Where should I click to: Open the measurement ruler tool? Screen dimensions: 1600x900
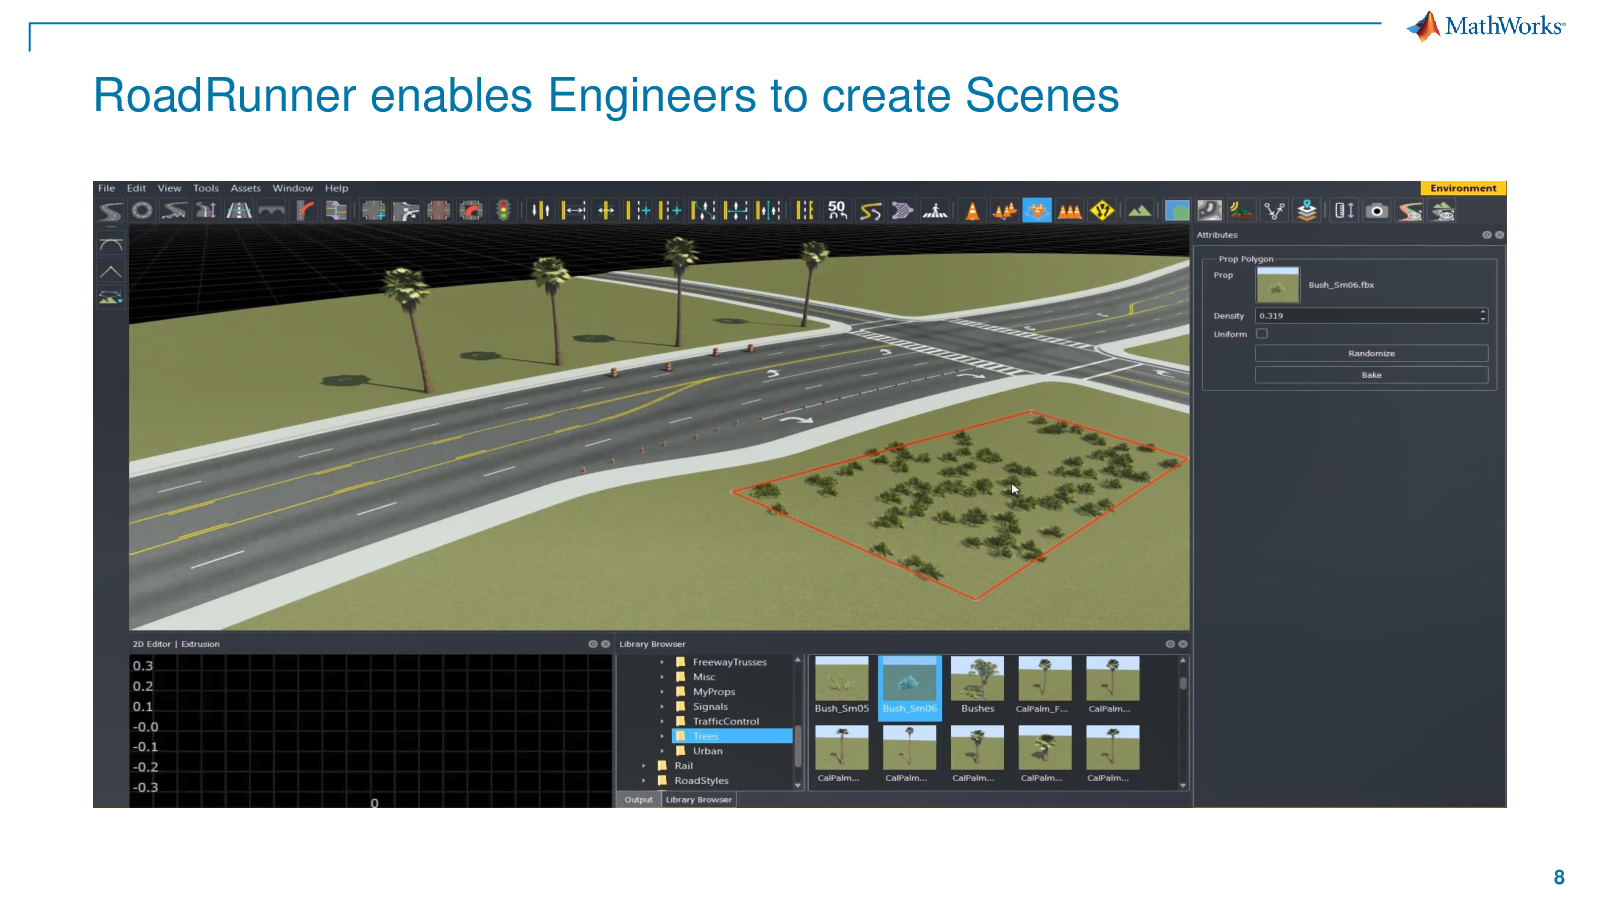[x=1344, y=211]
